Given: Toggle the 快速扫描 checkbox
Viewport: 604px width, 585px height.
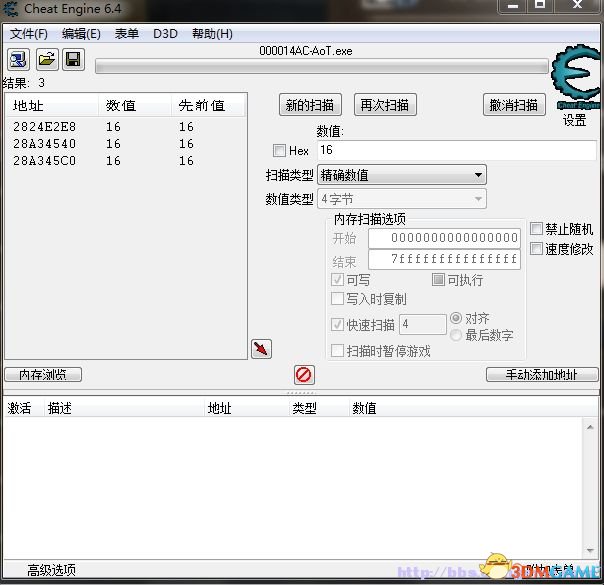Looking at the screenshot, I should [337, 325].
